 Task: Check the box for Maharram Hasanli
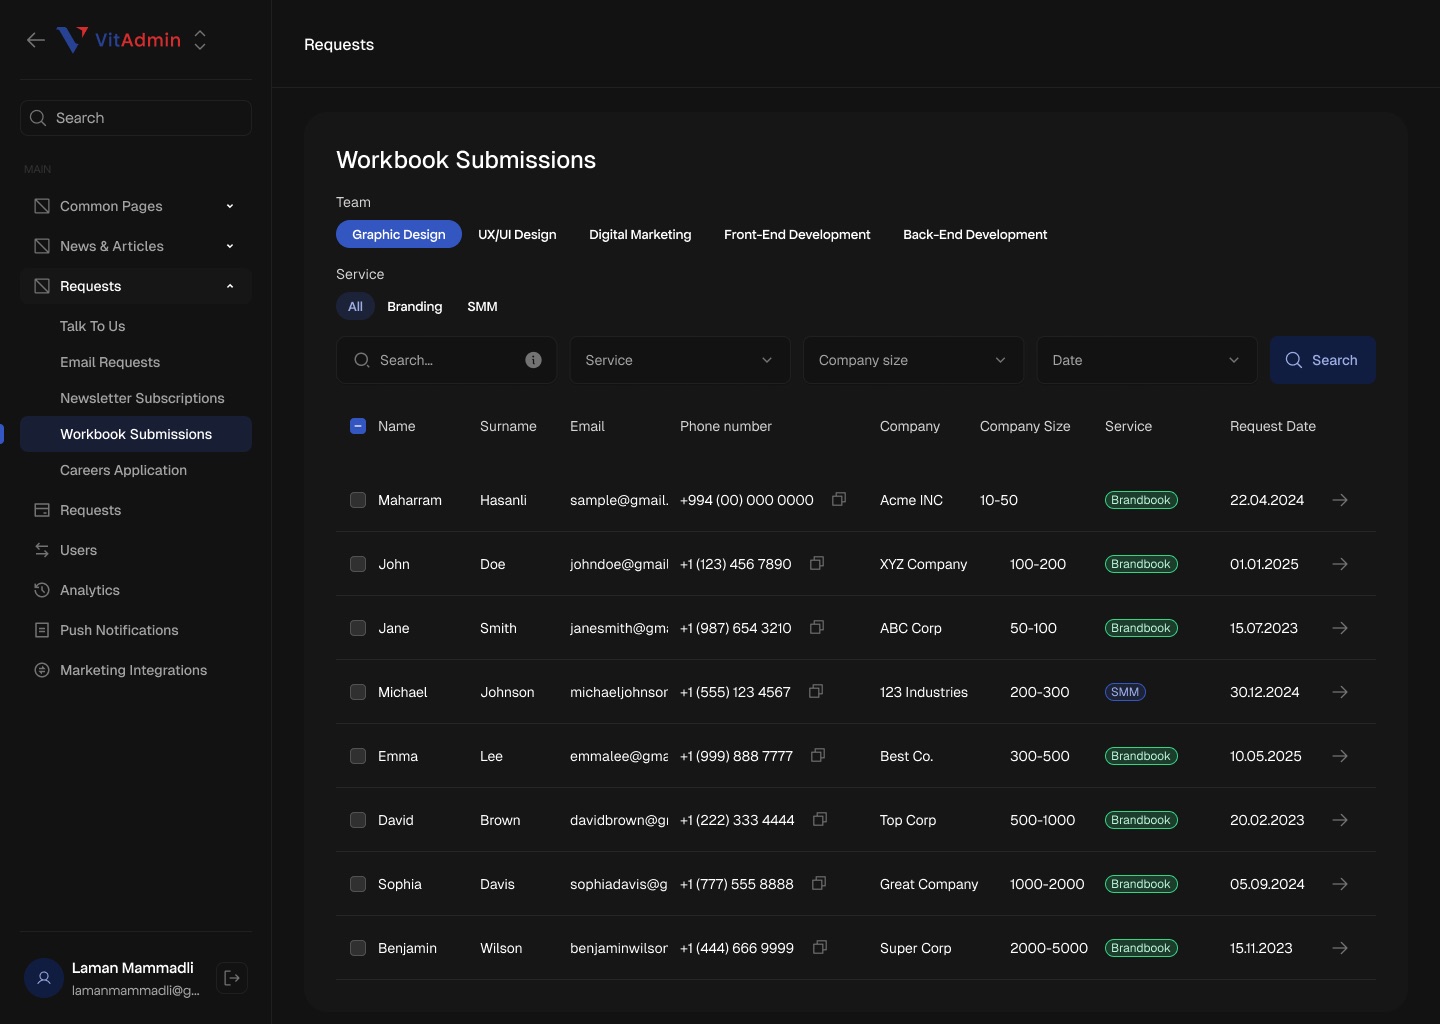pyautogui.click(x=358, y=500)
